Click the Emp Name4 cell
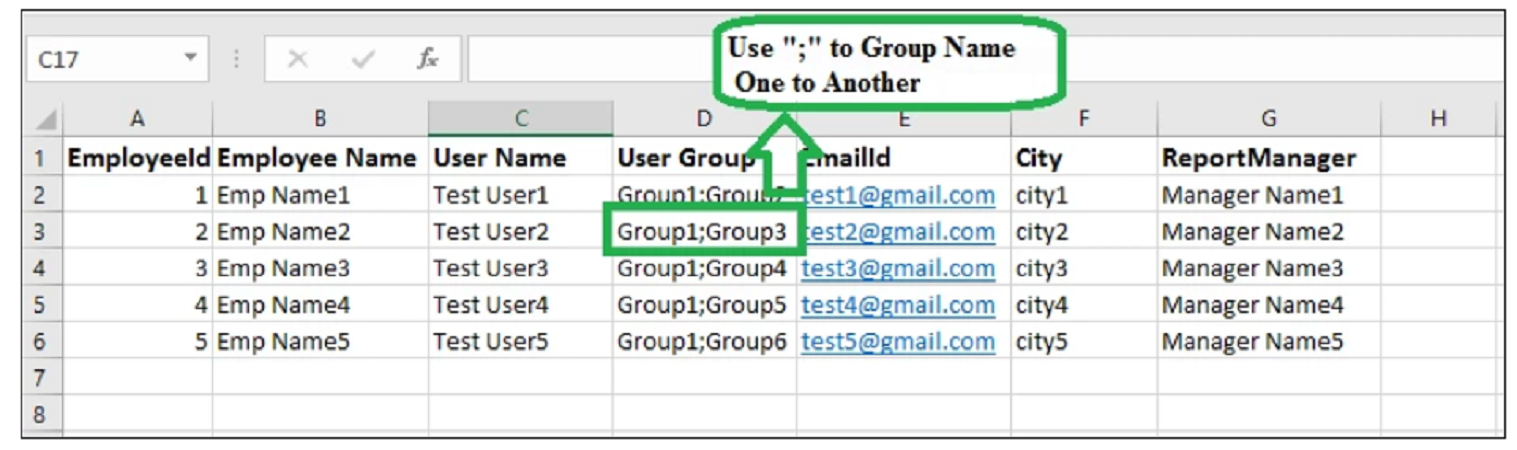Viewport: 1517px width, 450px height. coord(320,305)
